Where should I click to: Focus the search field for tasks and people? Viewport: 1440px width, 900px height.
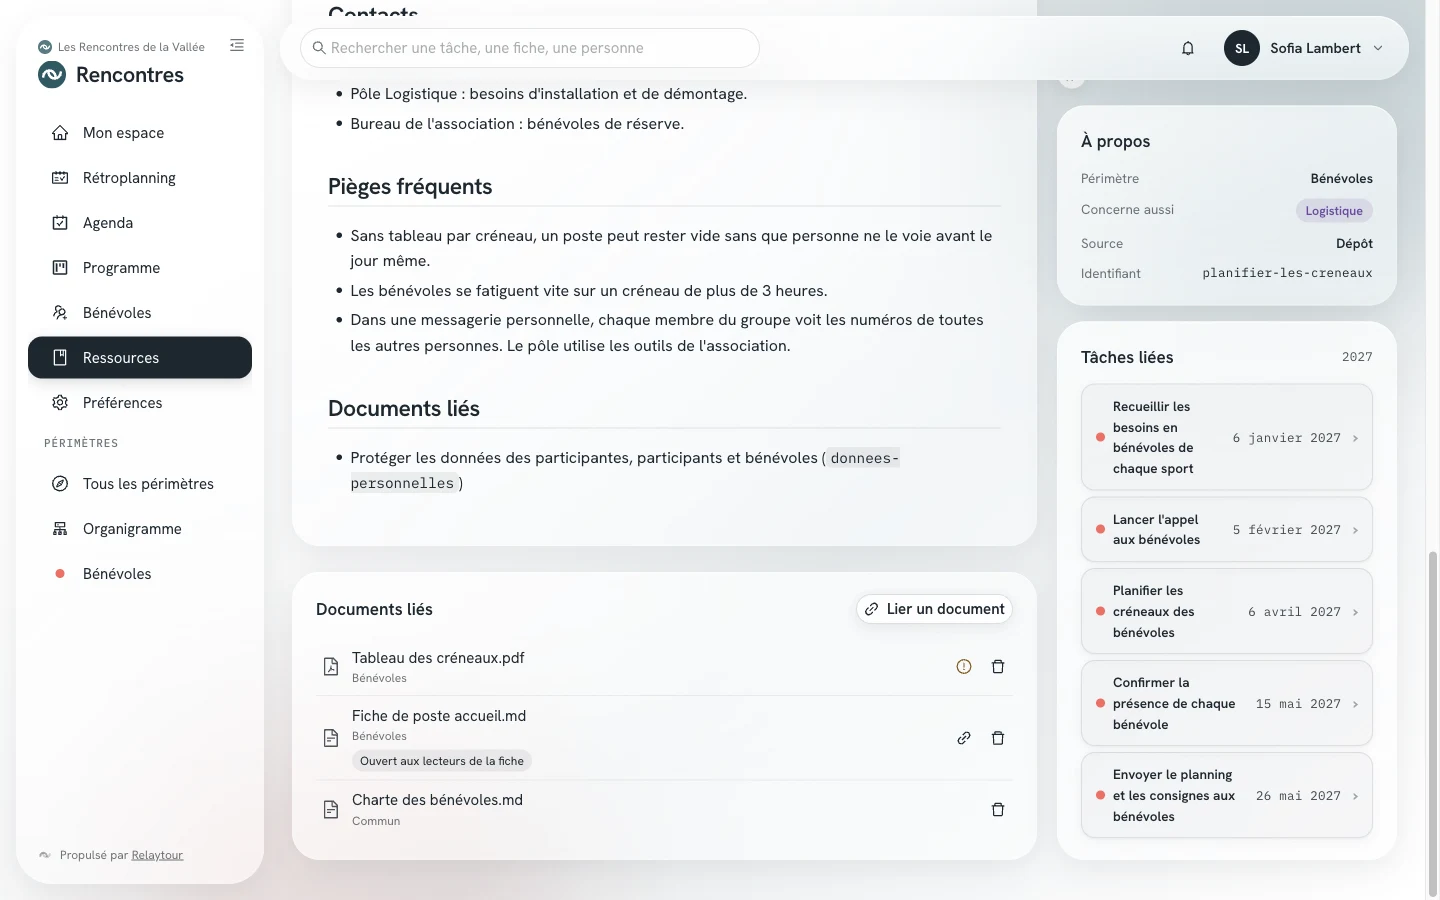pyautogui.click(x=530, y=48)
